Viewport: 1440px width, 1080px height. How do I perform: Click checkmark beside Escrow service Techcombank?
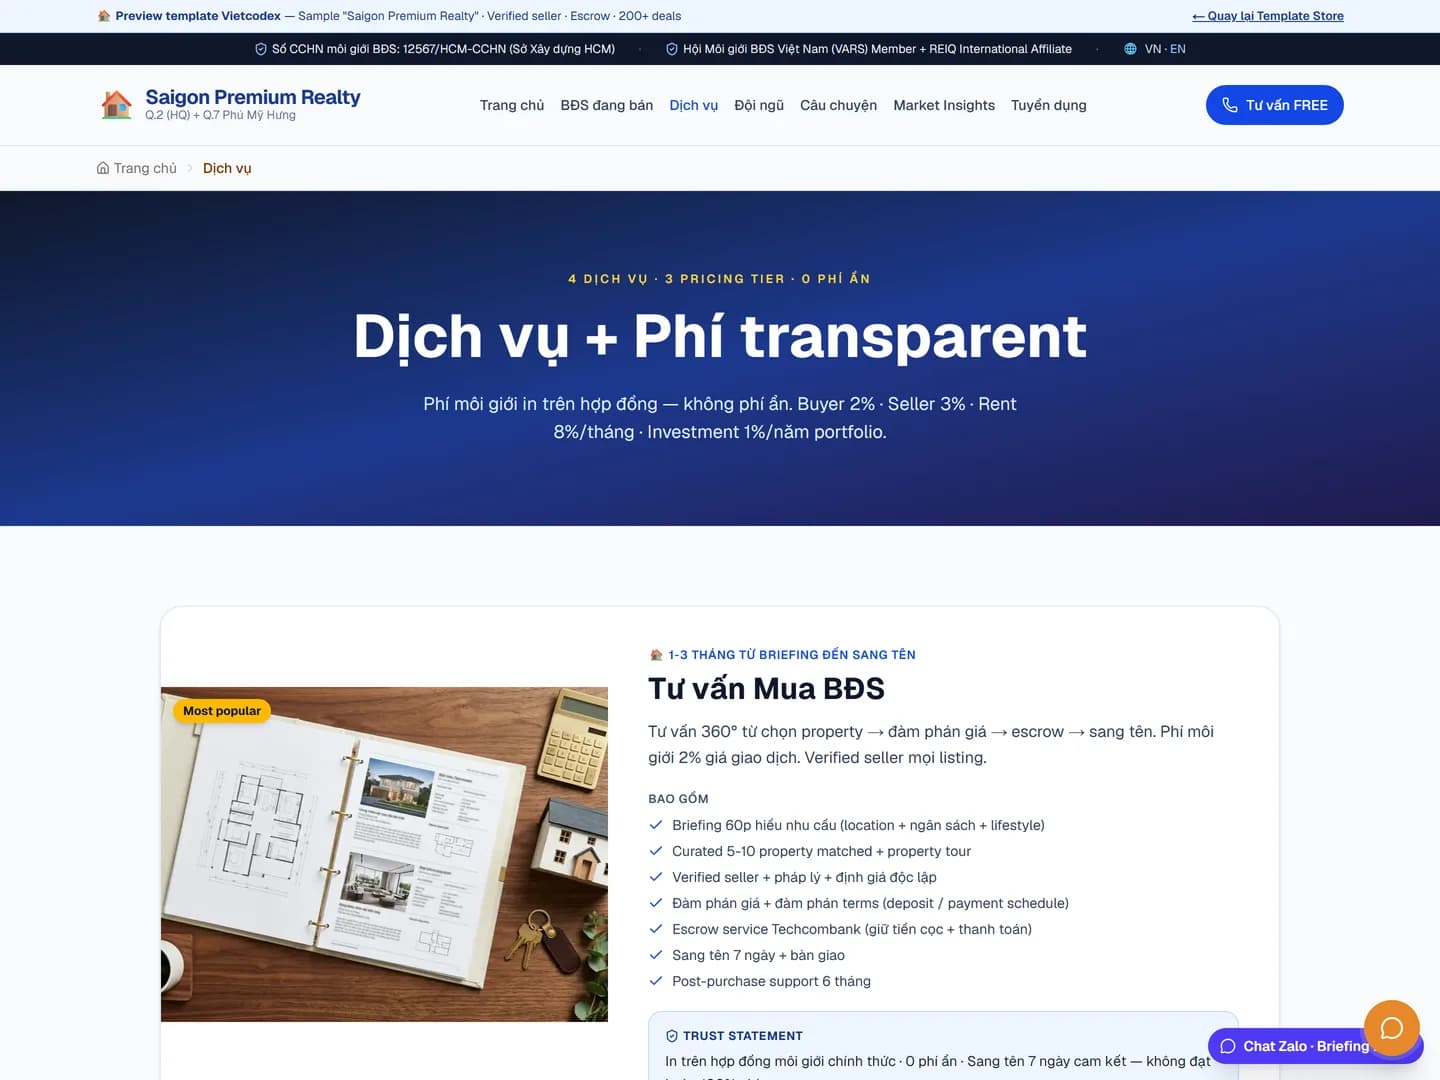(656, 929)
